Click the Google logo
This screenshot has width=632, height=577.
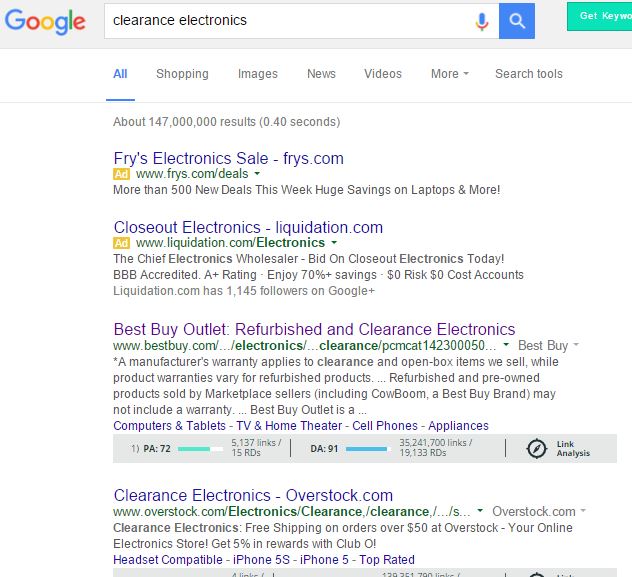coord(45,22)
